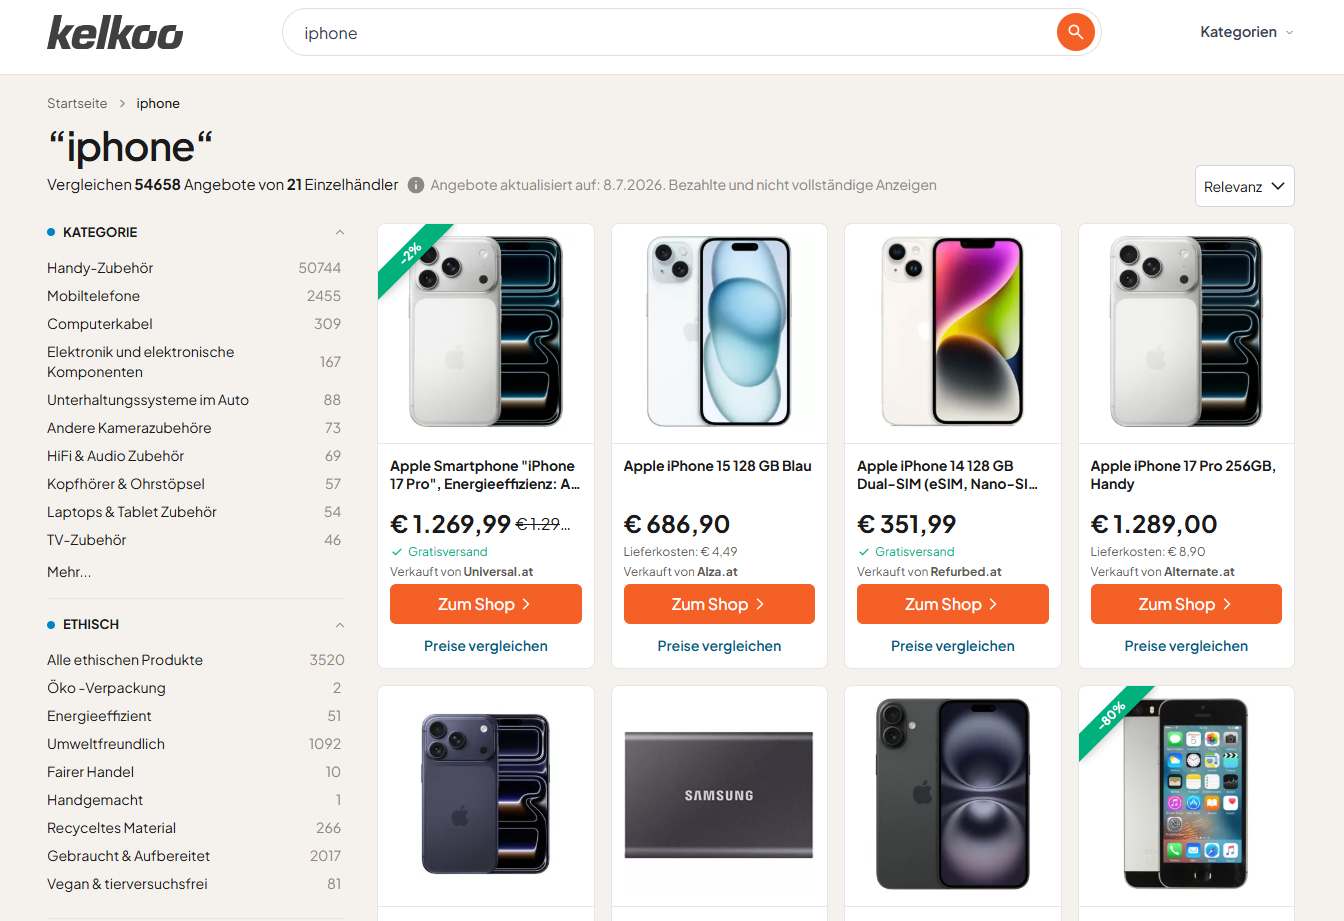Click the -80% discount ribbon badge
Image resolution: width=1344 pixels, height=921 pixels.
(x=1112, y=717)
